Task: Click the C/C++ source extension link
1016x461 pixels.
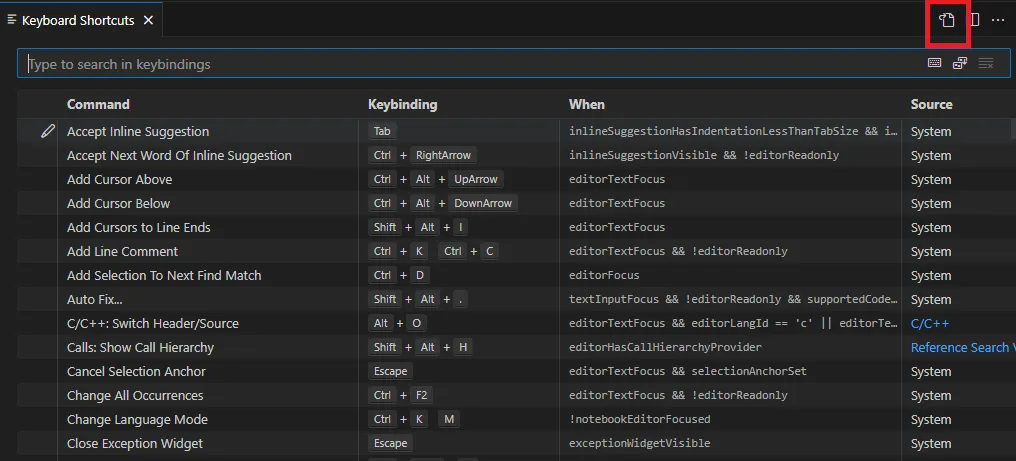Action: click(x=929, y=323)
